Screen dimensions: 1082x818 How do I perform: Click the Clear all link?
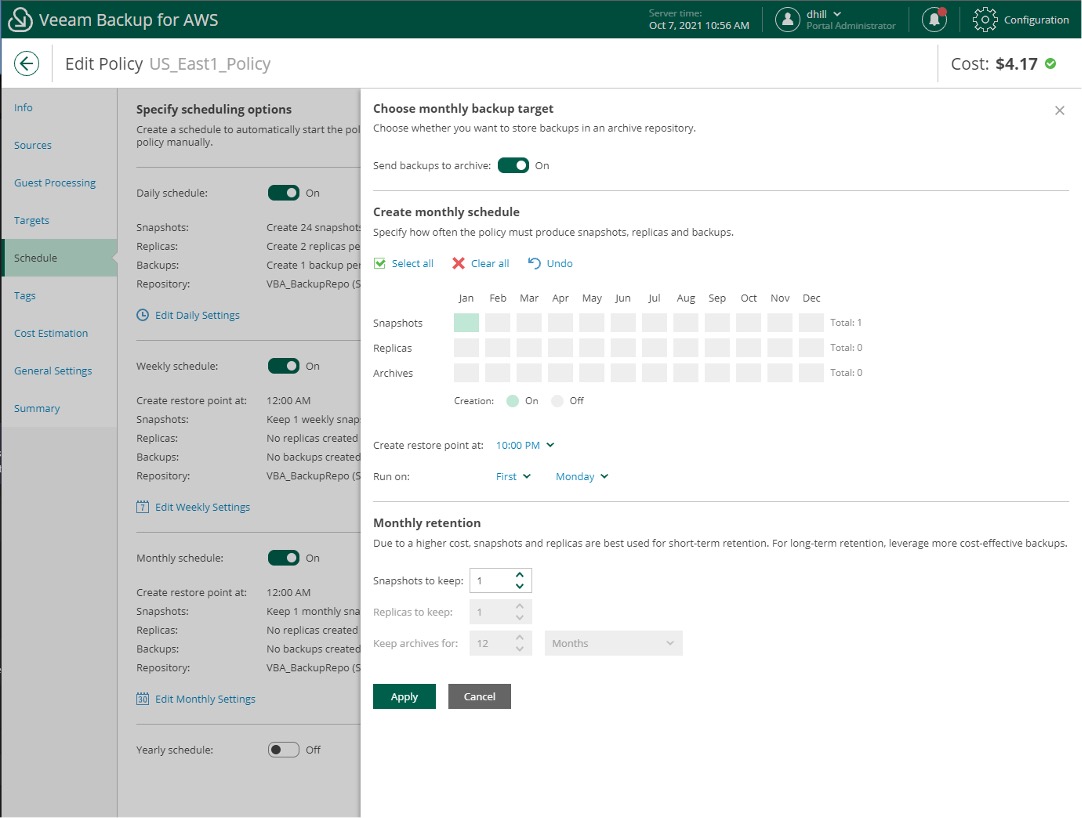point(490,263)
